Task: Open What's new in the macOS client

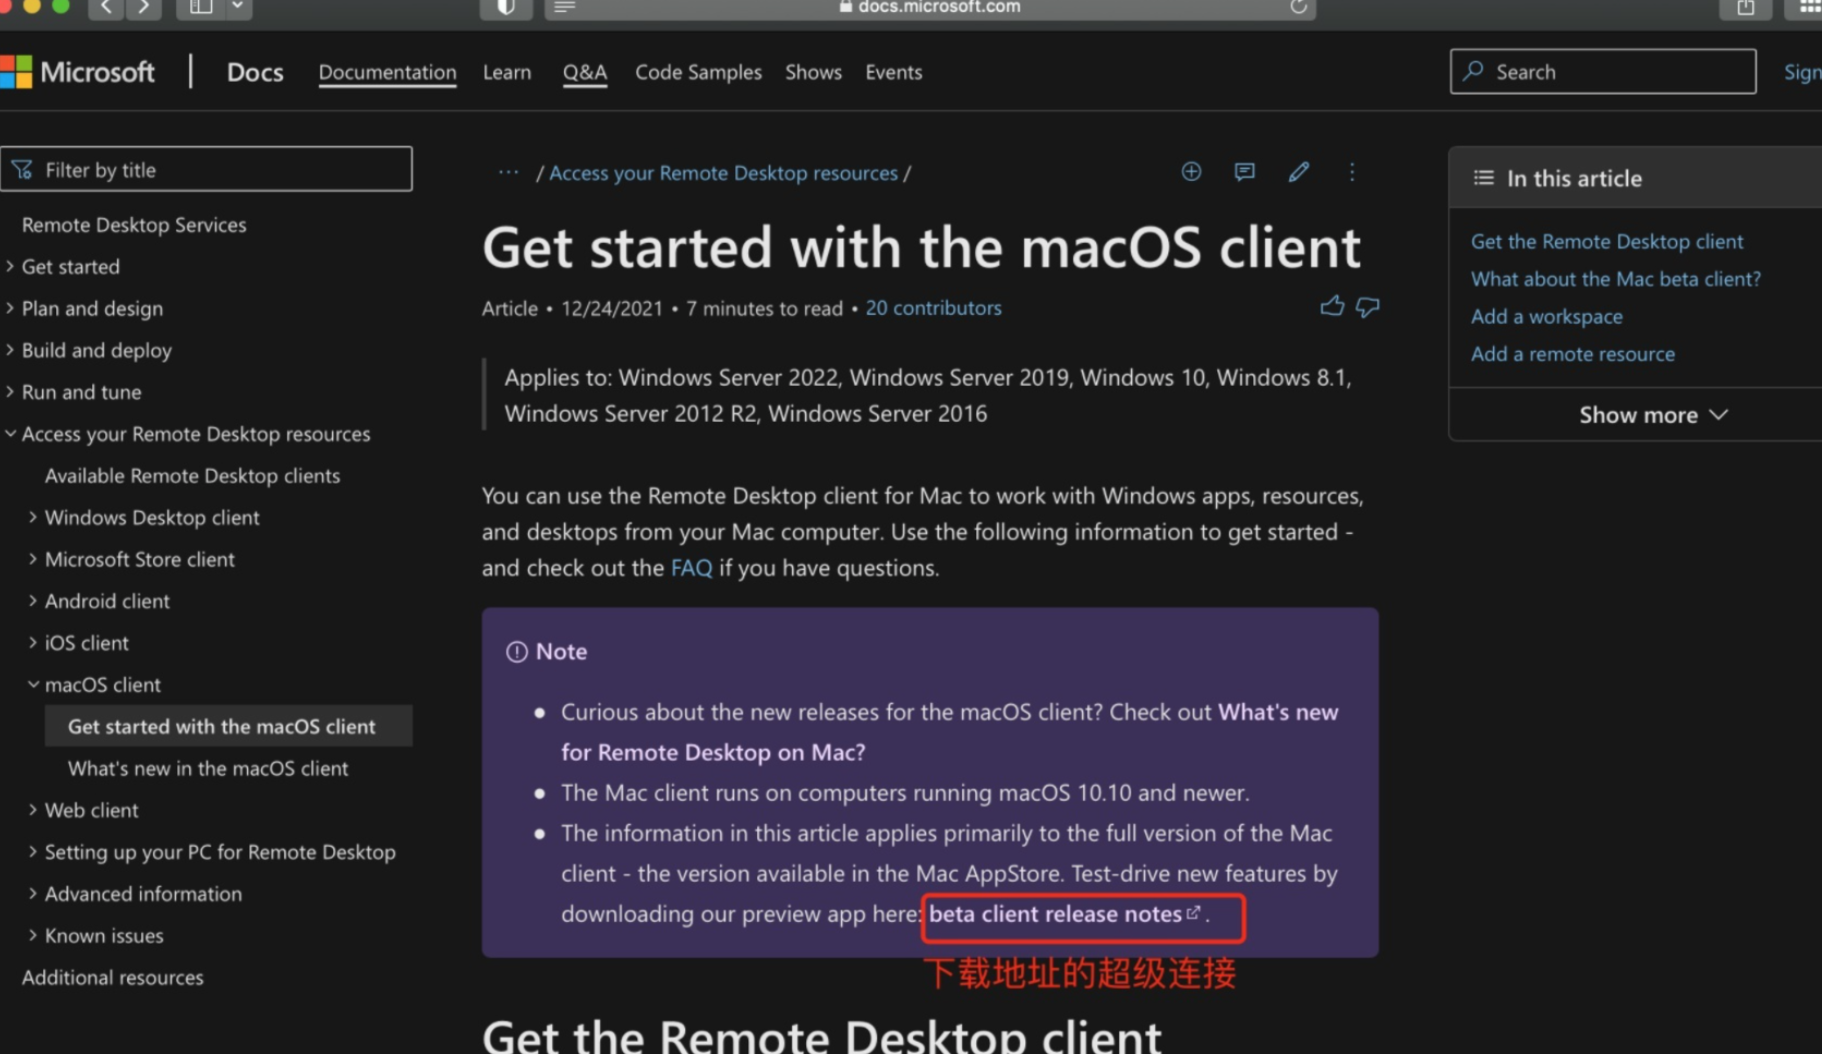Action: (x=208, y=768)
